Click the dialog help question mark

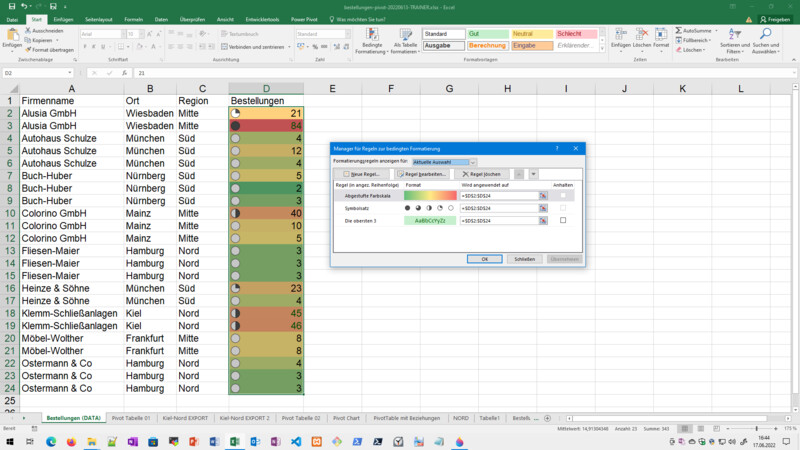tap(557, 148)
